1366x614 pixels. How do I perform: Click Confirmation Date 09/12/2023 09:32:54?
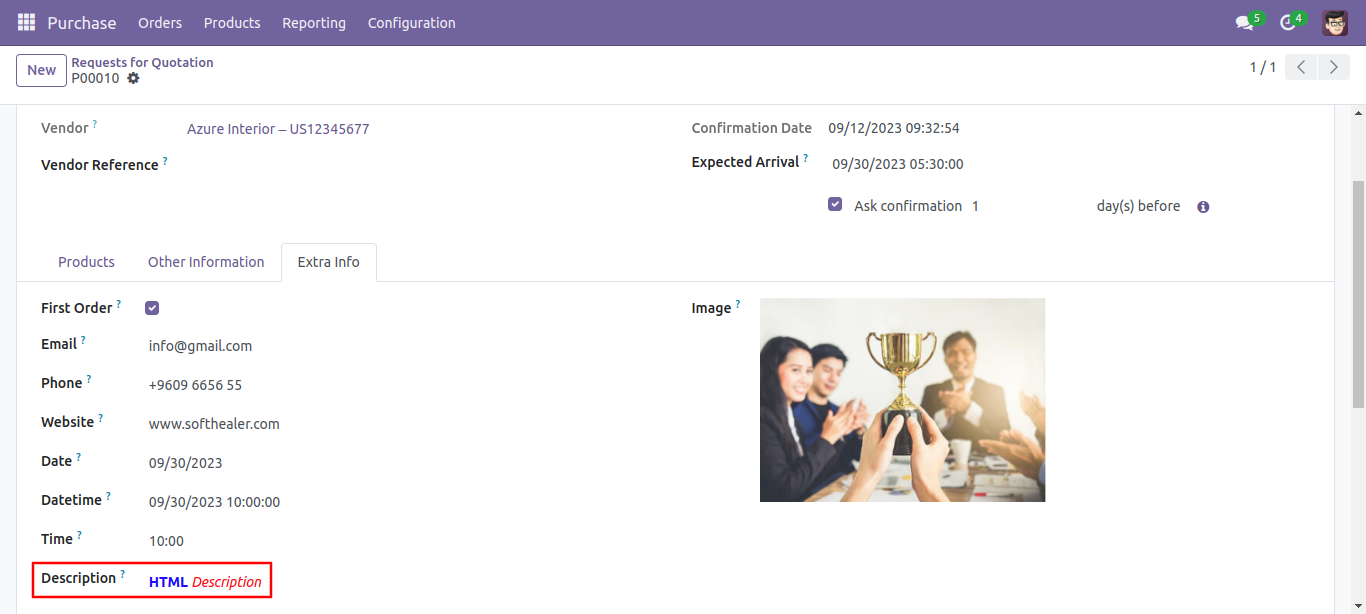894,128
